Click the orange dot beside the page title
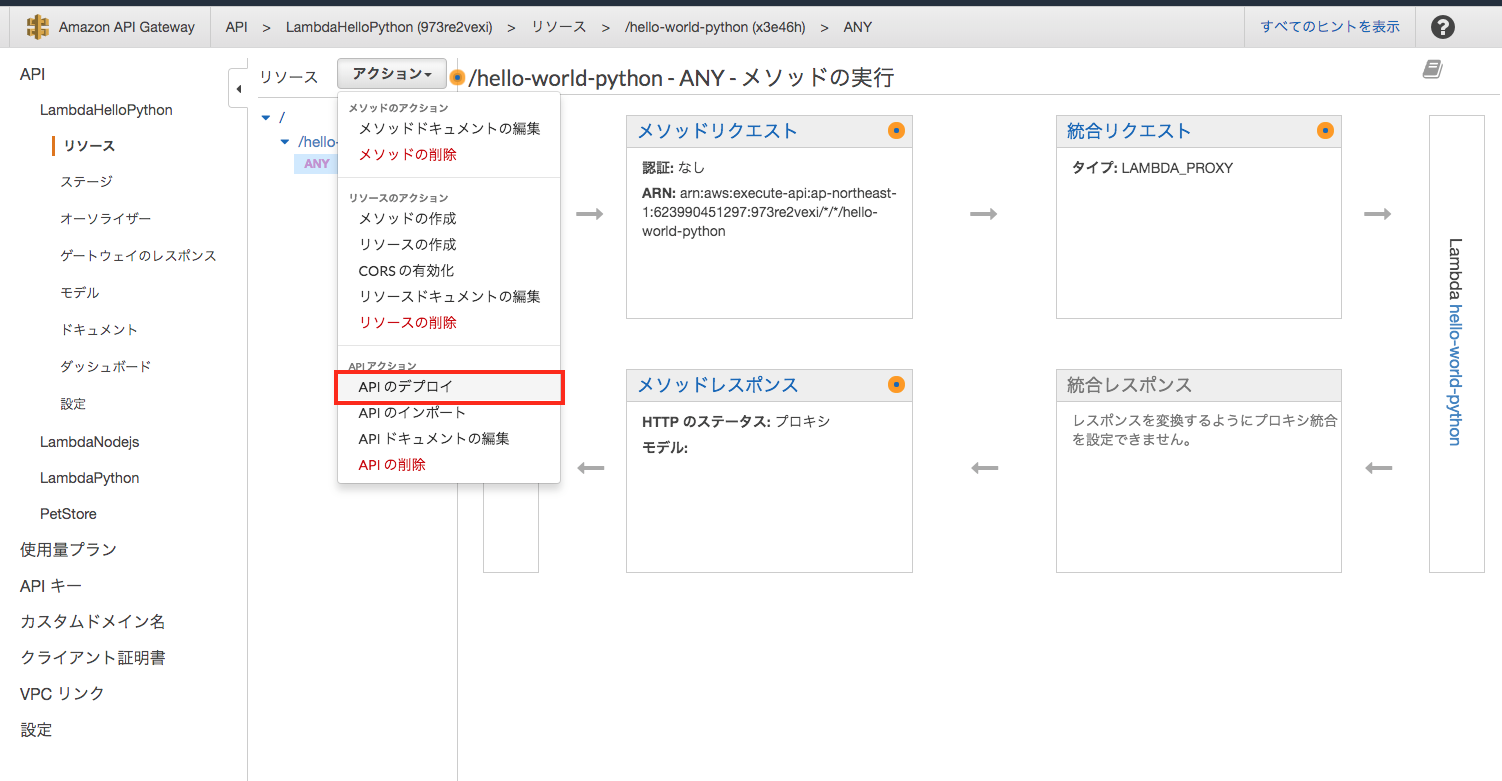Viewport: 1502px width, 781px height. click(x=457, y=76)
